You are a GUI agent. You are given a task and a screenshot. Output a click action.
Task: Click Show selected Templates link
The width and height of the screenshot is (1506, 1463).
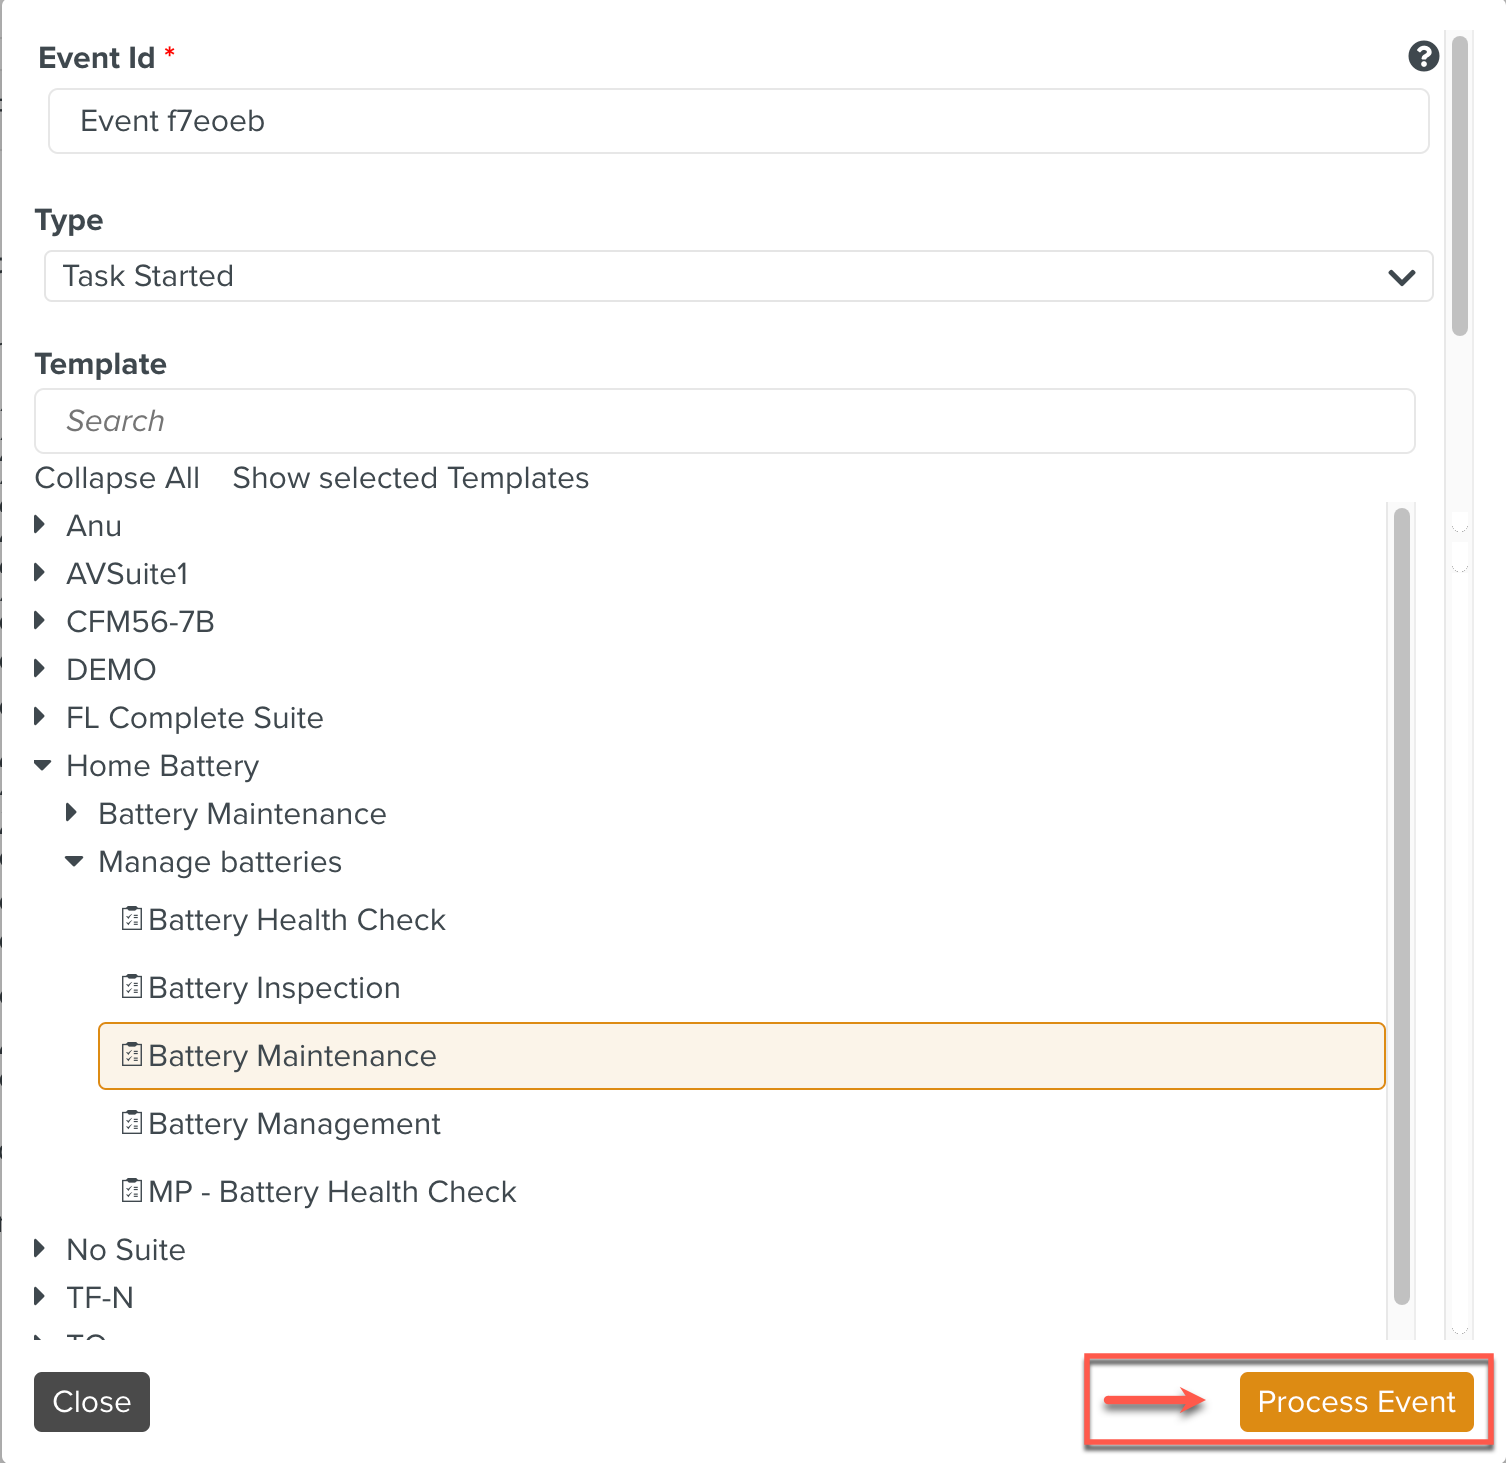(x=410, y=478)
